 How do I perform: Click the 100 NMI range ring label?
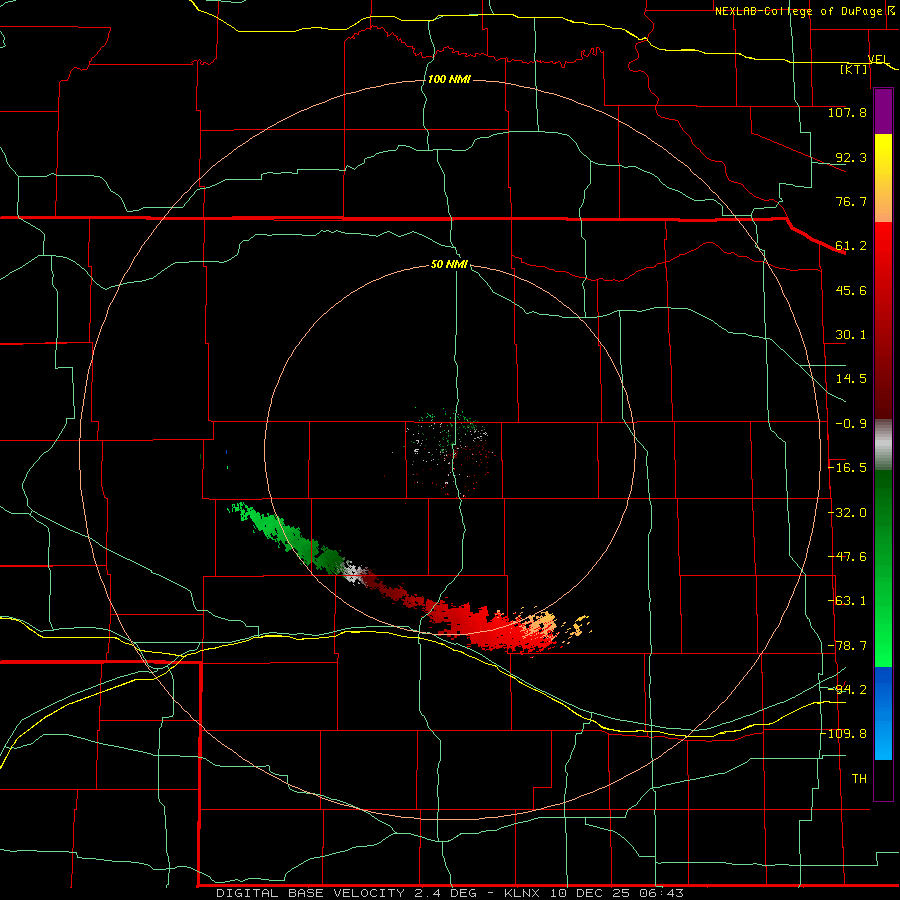[x=449, y=79]
